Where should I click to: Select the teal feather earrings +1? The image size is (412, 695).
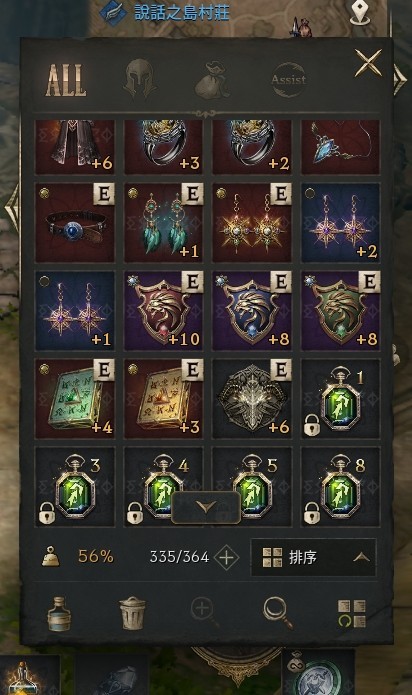pyautogui.click(x=163, y=223)
